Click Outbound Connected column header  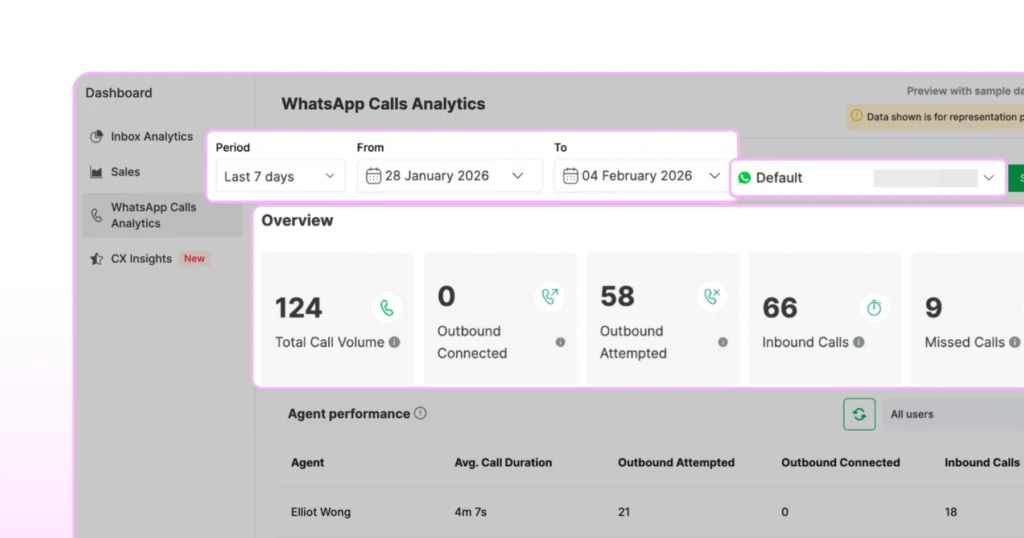(x=840, y=462)
